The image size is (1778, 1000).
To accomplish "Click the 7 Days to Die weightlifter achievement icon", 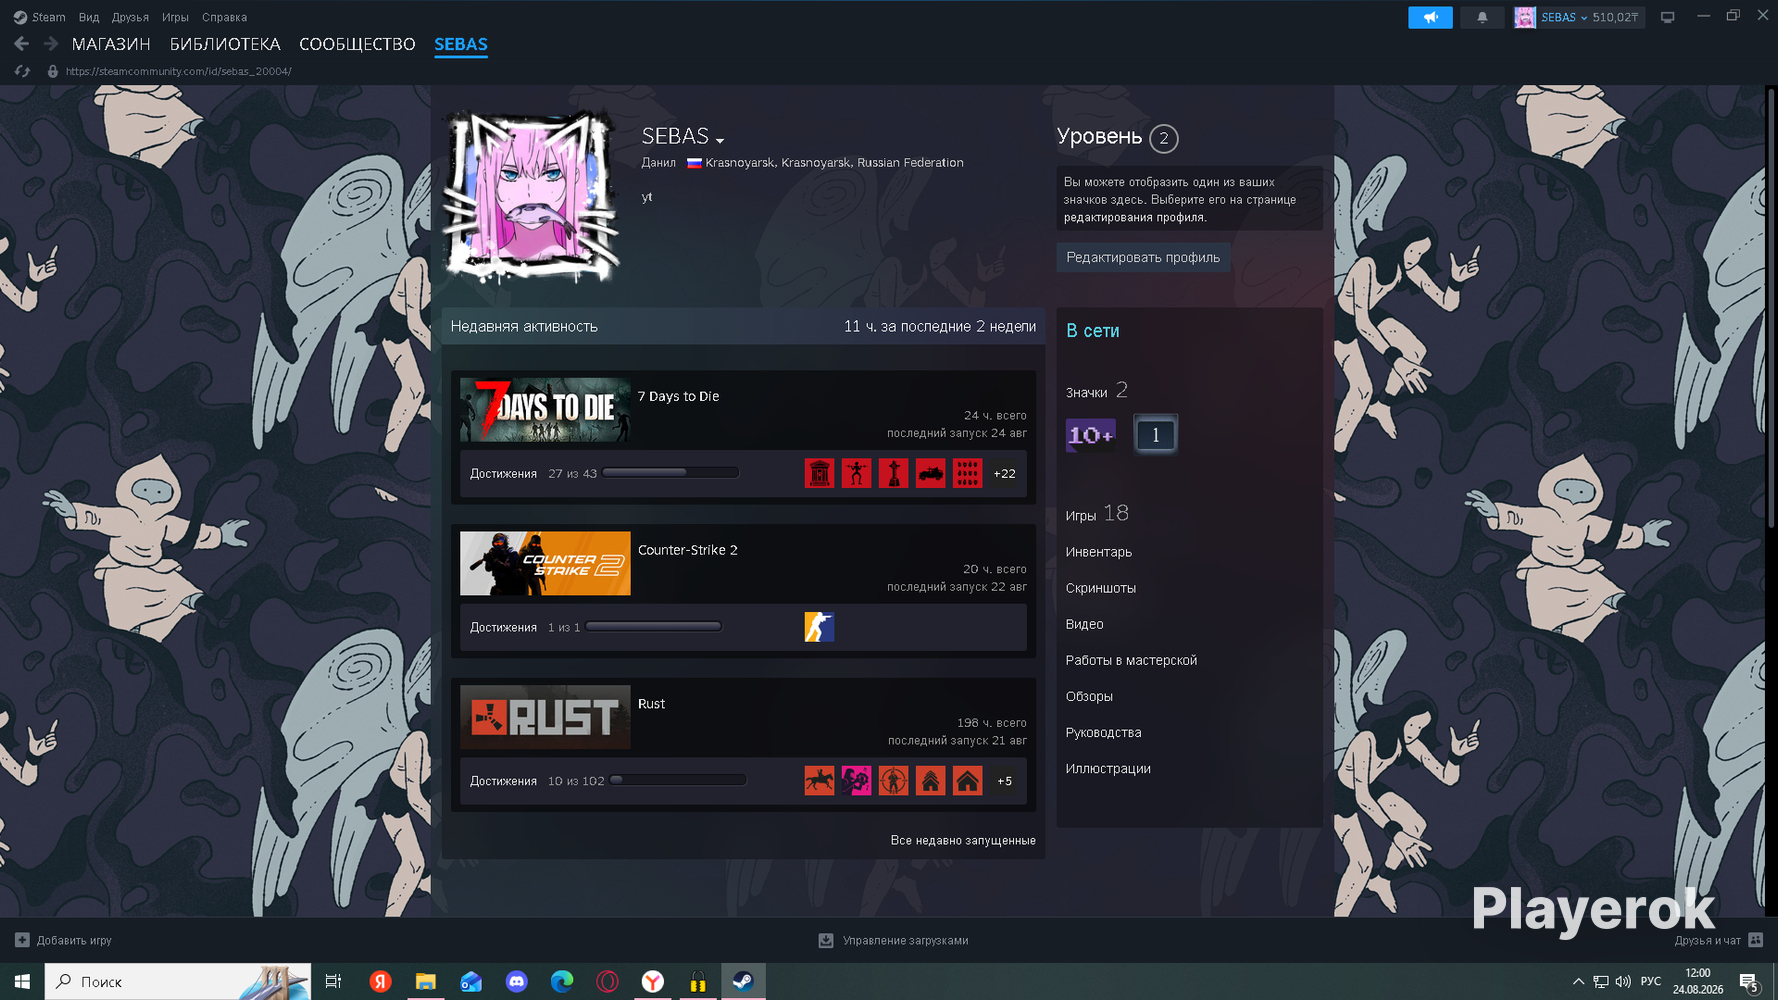I will pos(856,473).
